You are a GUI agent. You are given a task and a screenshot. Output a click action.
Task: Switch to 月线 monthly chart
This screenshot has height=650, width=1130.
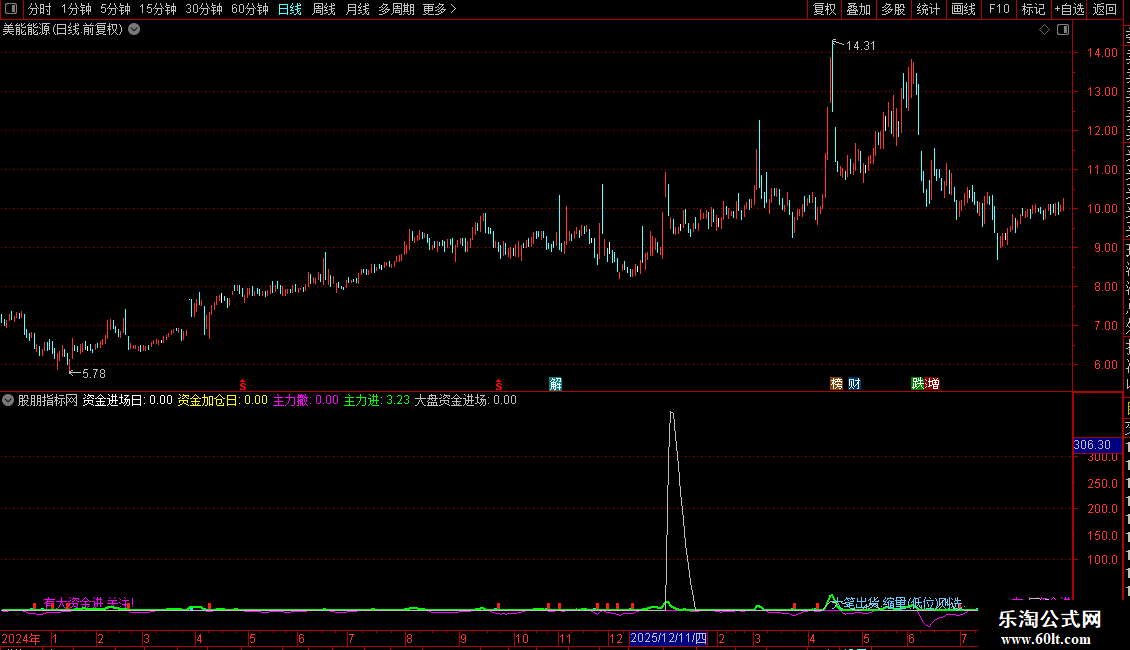tap(357, 9)
